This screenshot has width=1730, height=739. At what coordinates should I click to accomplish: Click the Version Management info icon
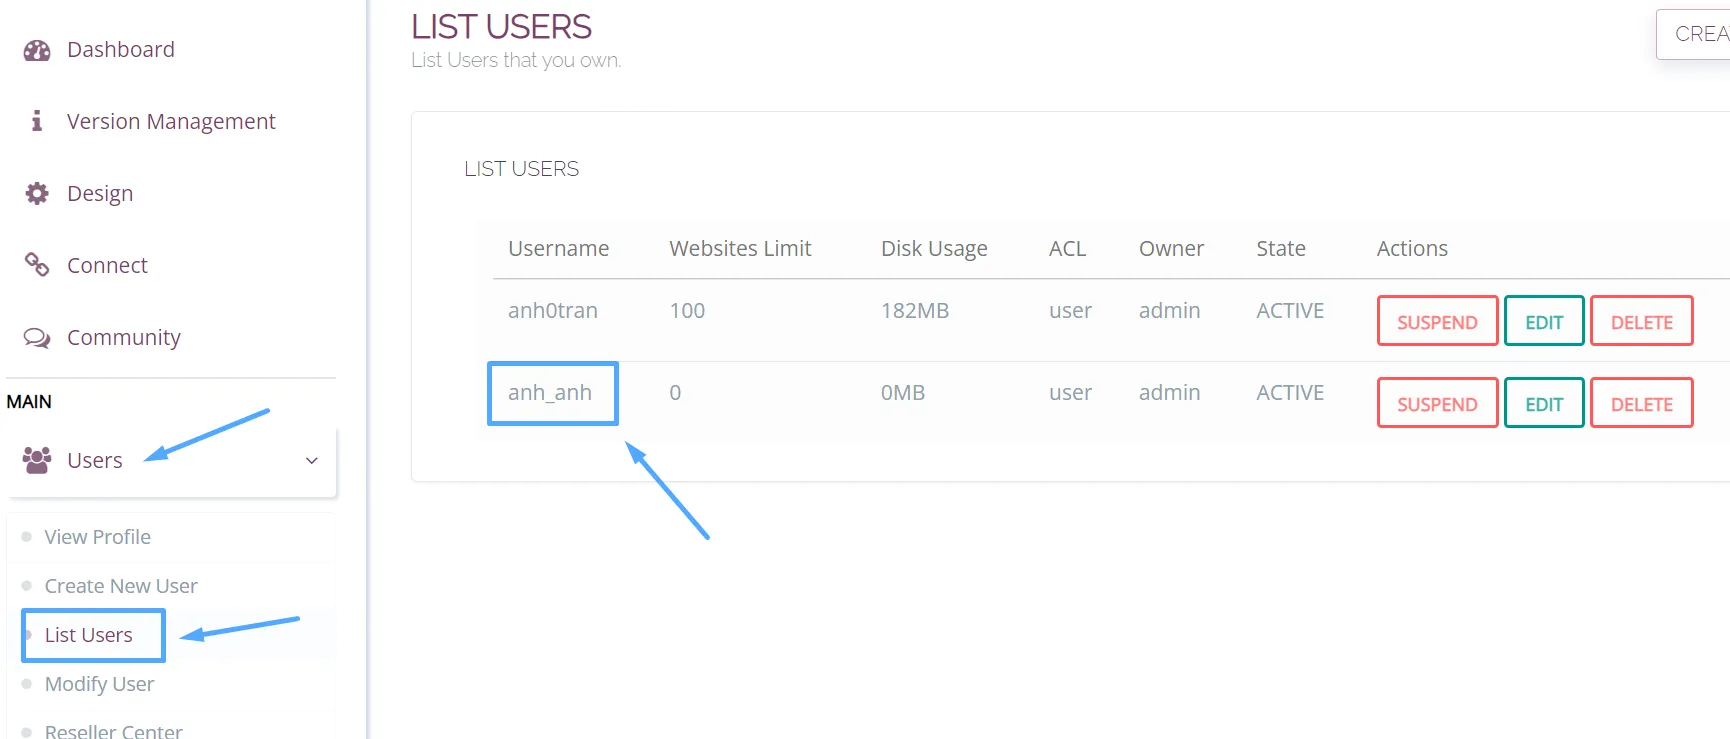37,121
